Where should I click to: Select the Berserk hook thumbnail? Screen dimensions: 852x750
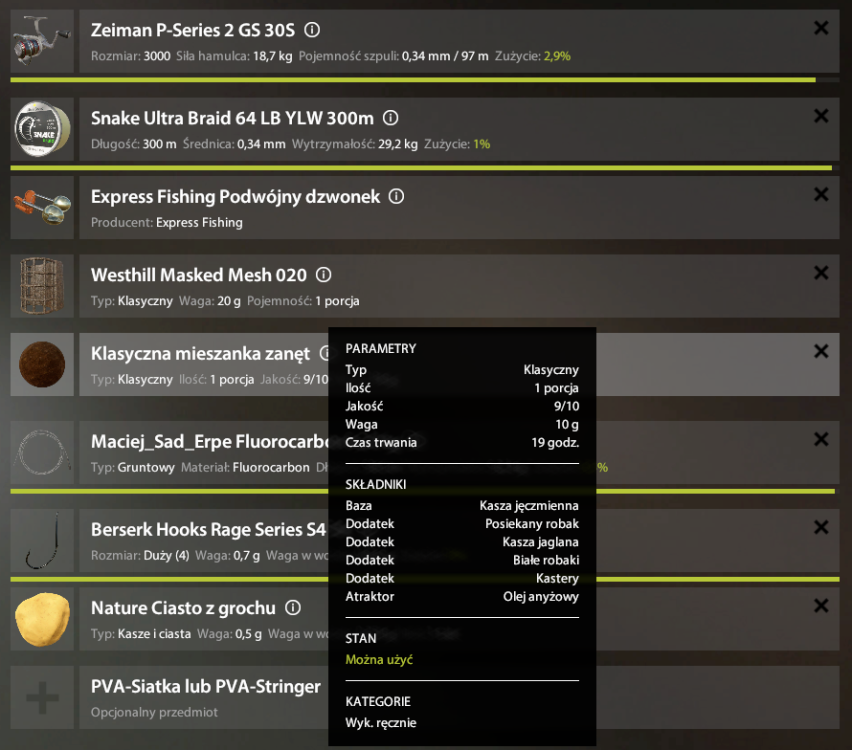tap(42, 540)
